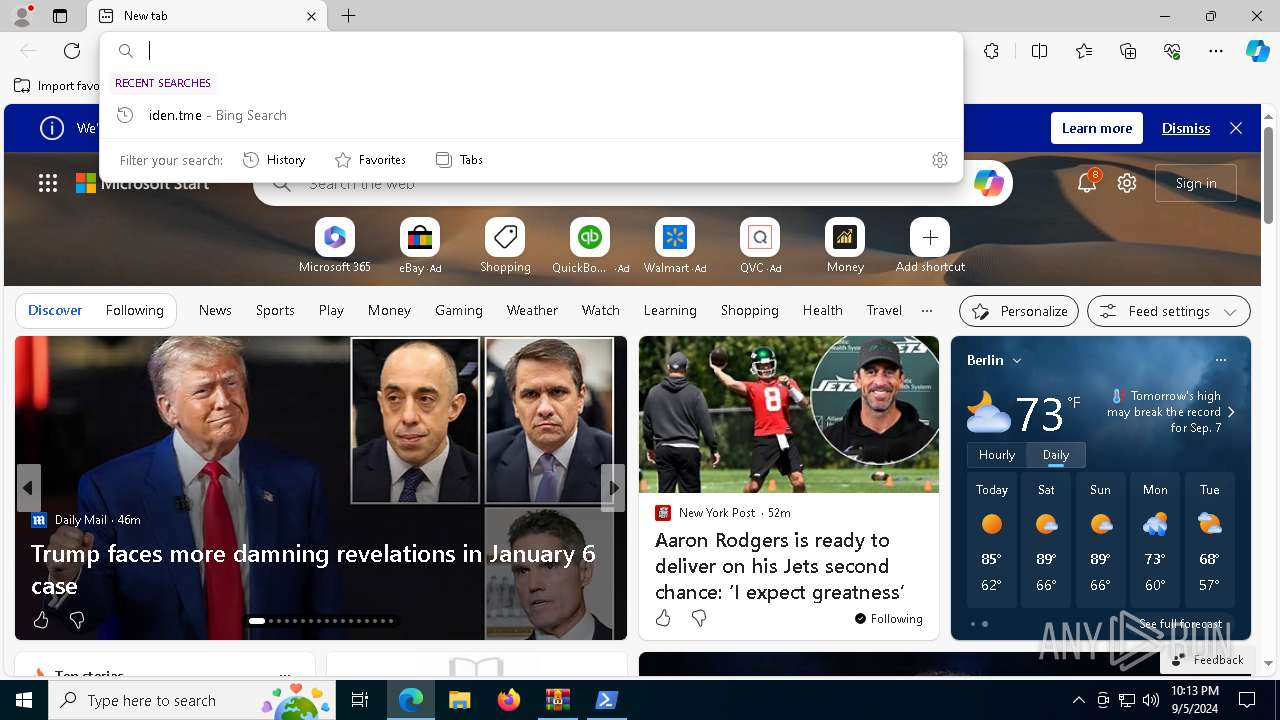Dislike the Aaron Rodgers story
This screenshot has height=720, width=1280.
(699, 619)
